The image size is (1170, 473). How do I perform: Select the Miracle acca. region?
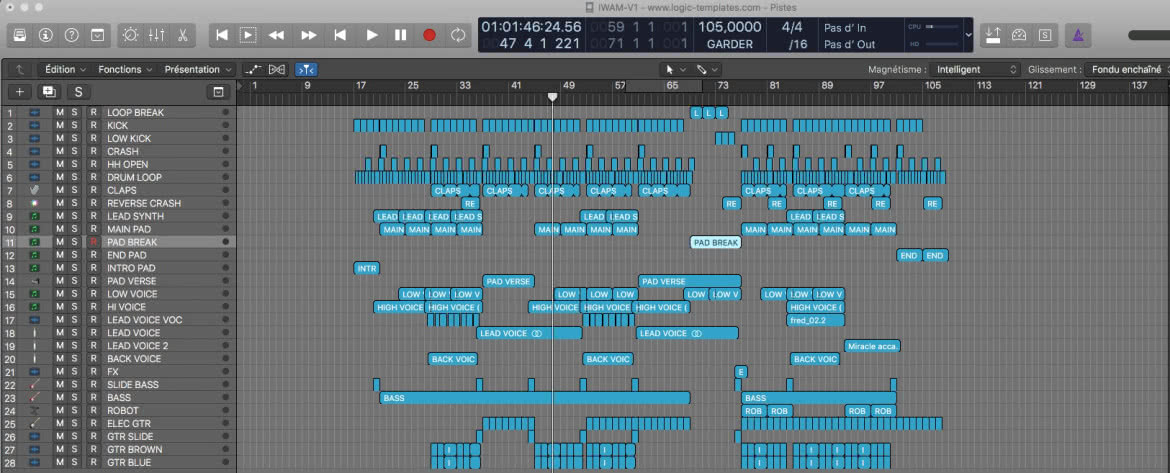click(872, 346)
